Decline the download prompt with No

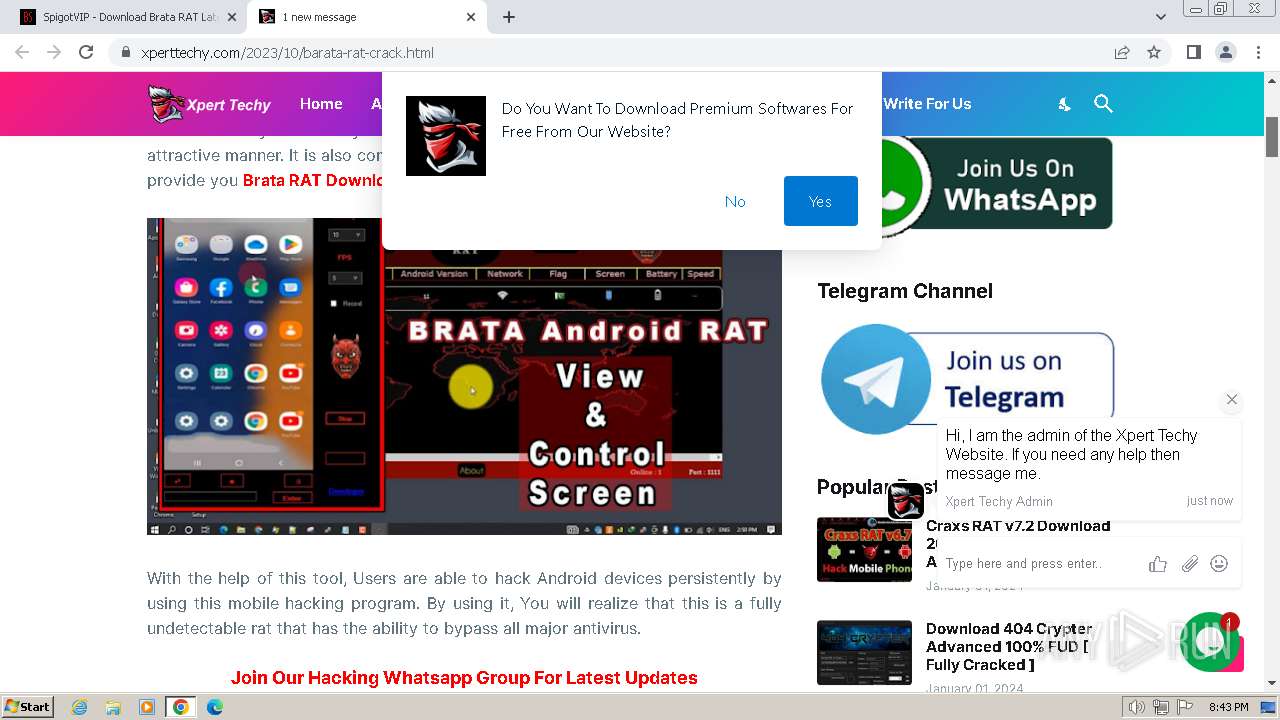click(x=735, y=201)
